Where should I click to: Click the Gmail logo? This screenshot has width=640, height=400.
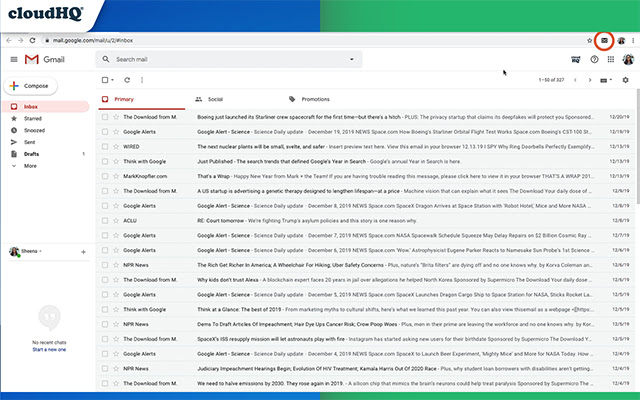tap(45, 60)
